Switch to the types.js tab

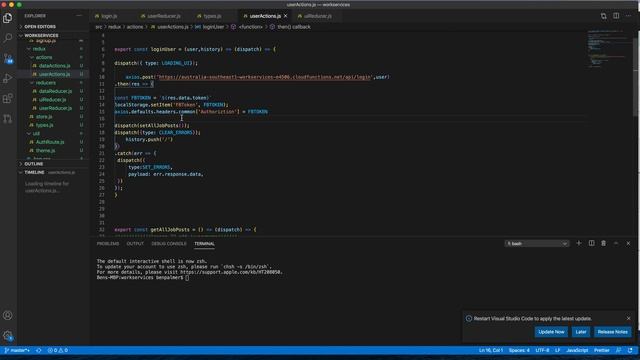pyautogui.click(x=212, y=16)
